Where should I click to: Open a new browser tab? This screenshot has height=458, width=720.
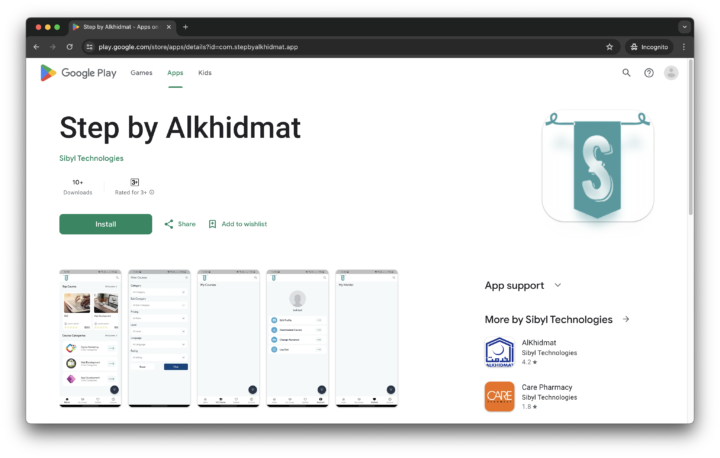point(186,27)
